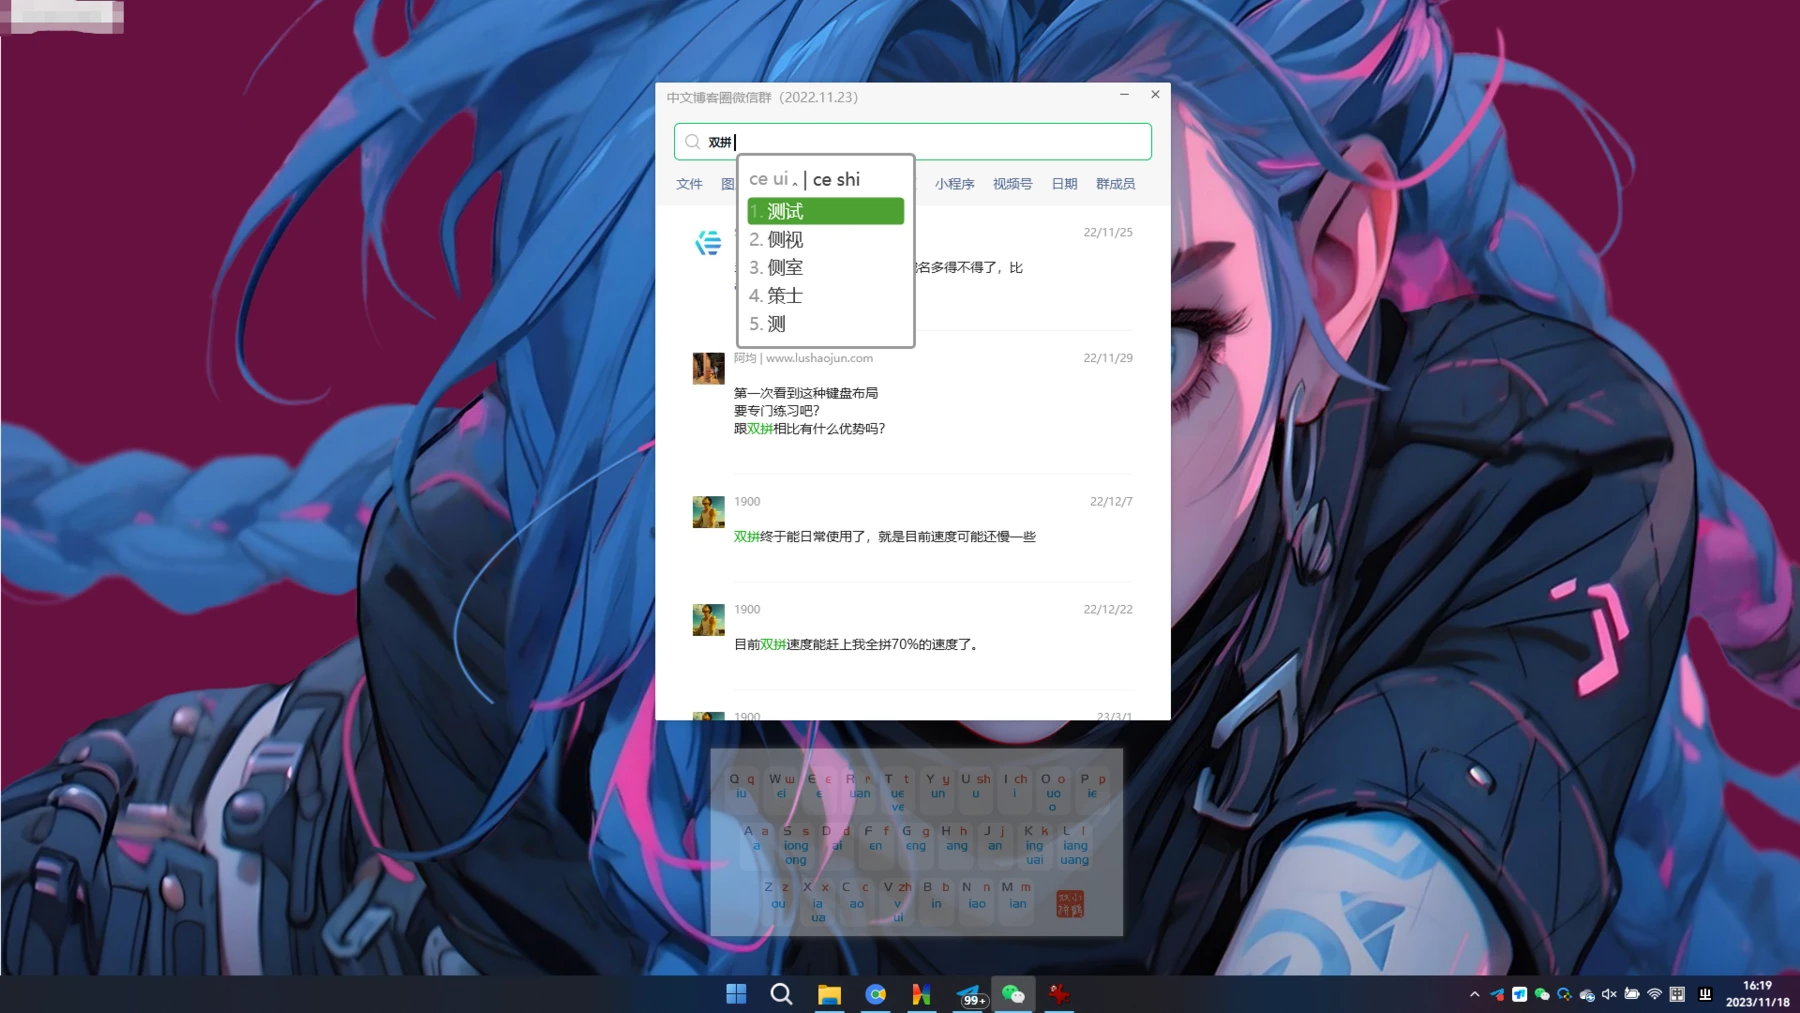
Task: Click the Windows Start button
Action: pyautogui.click(x=736, y=994)
